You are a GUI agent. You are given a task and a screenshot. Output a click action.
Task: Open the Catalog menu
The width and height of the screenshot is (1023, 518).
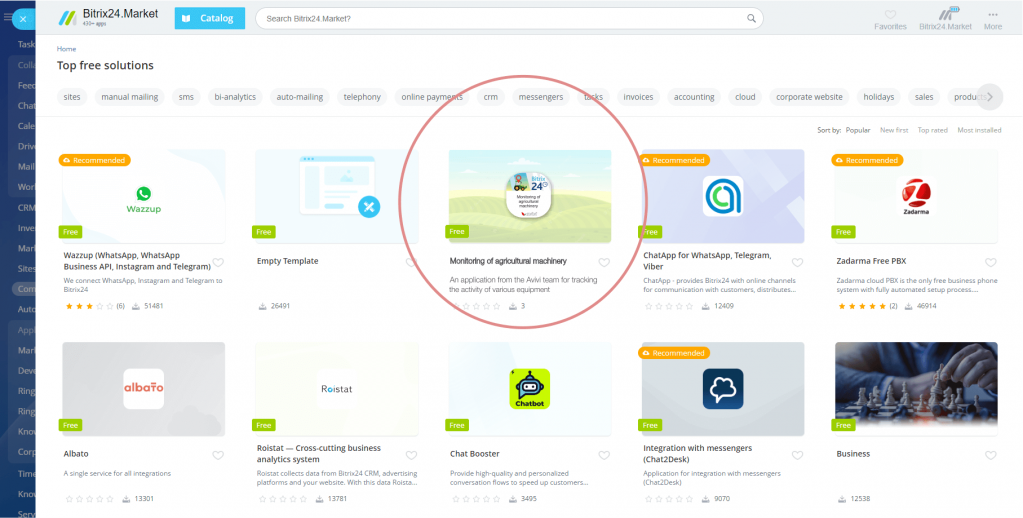tap(209, 18)
